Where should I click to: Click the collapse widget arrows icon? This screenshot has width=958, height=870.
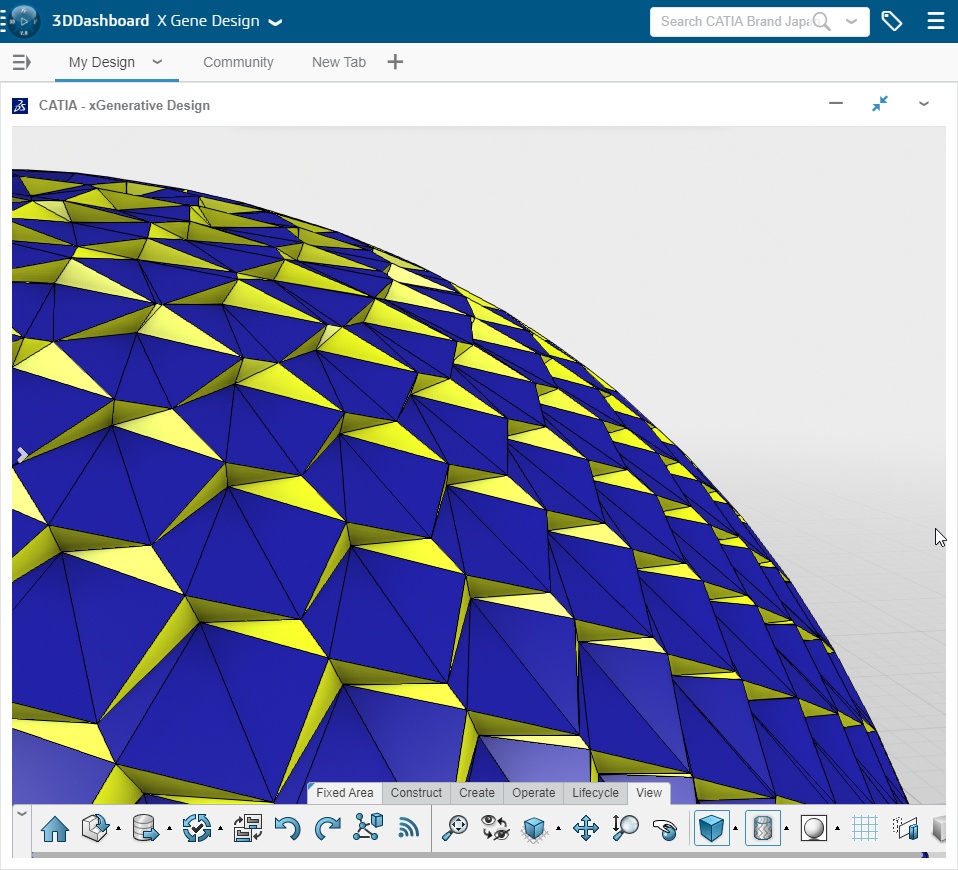click(x=880, y=104)
